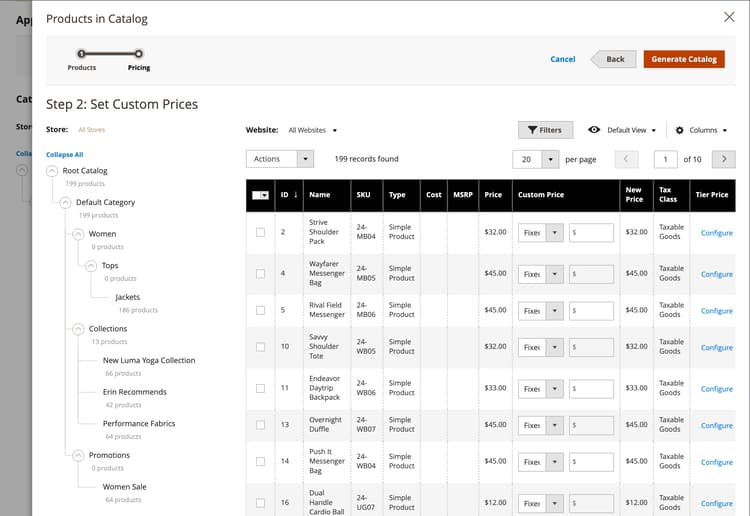Open the Actions dropdown

280,159
